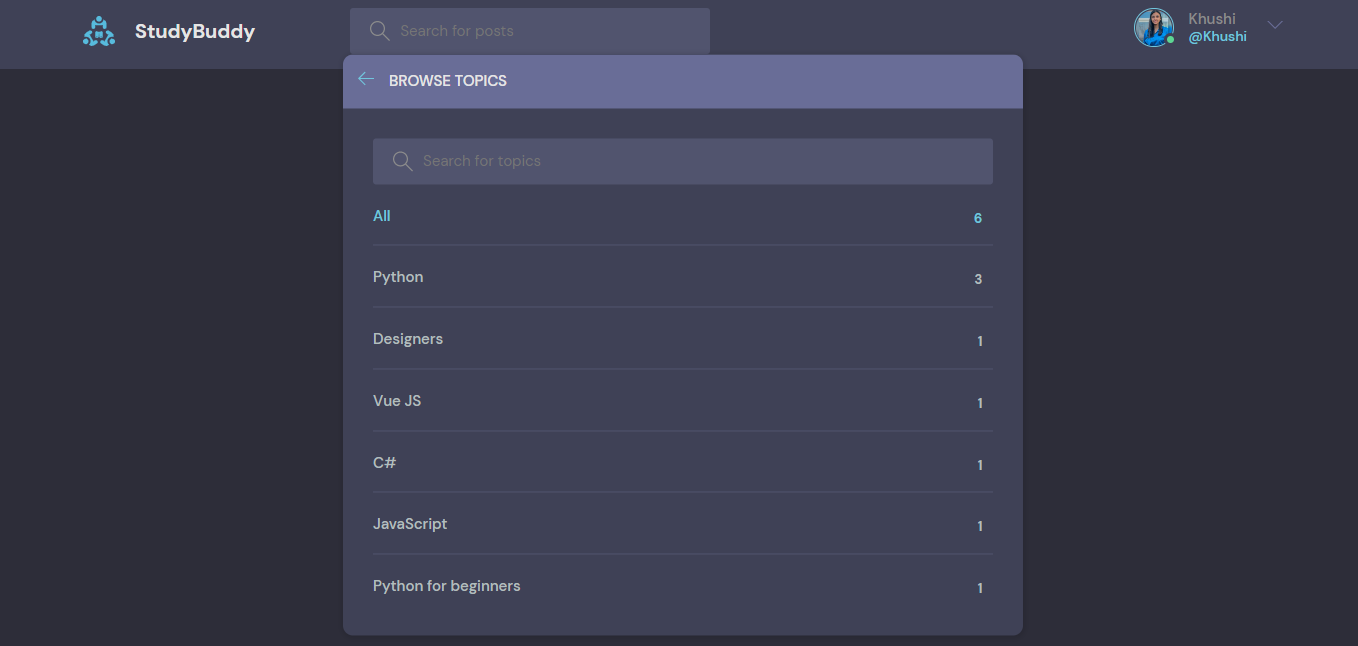Click the StudyBuddy logo icon
The height and width of the screenshot is (646, 1358).
(x=98, y=30)
